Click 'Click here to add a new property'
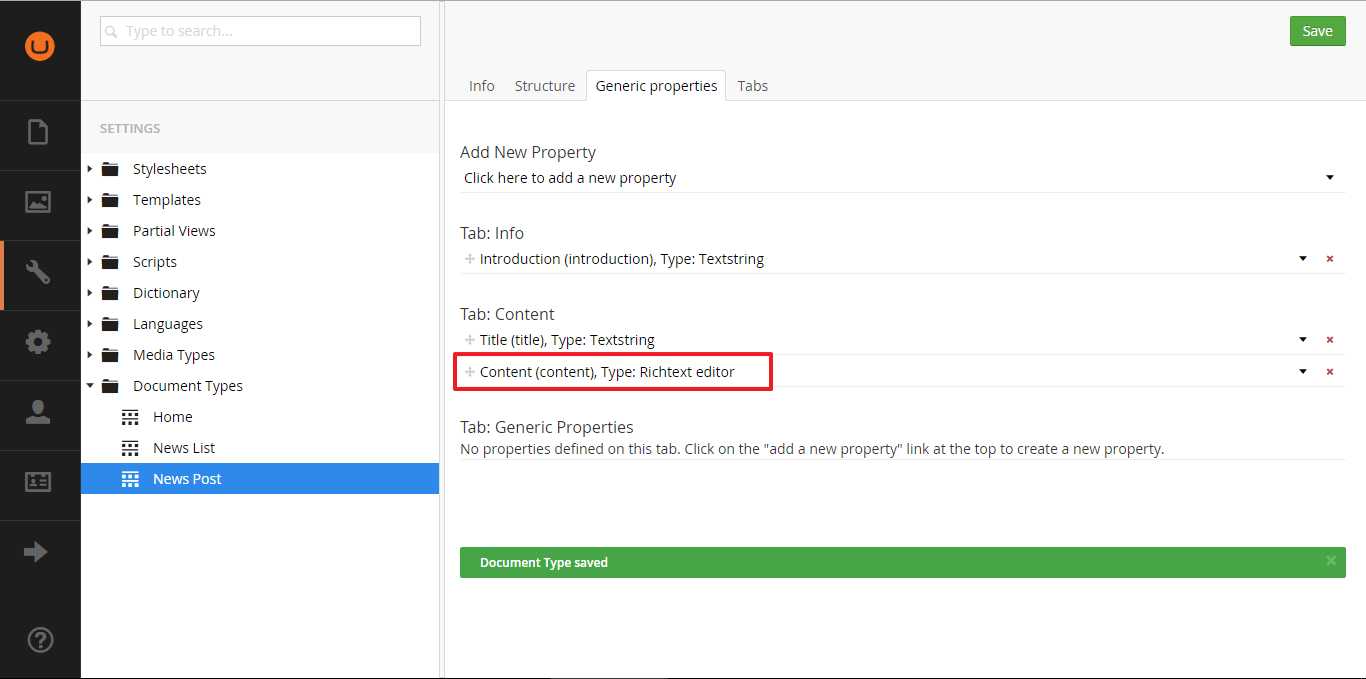This screenshot has width=1366, height=679. click(x=570, y=178)
